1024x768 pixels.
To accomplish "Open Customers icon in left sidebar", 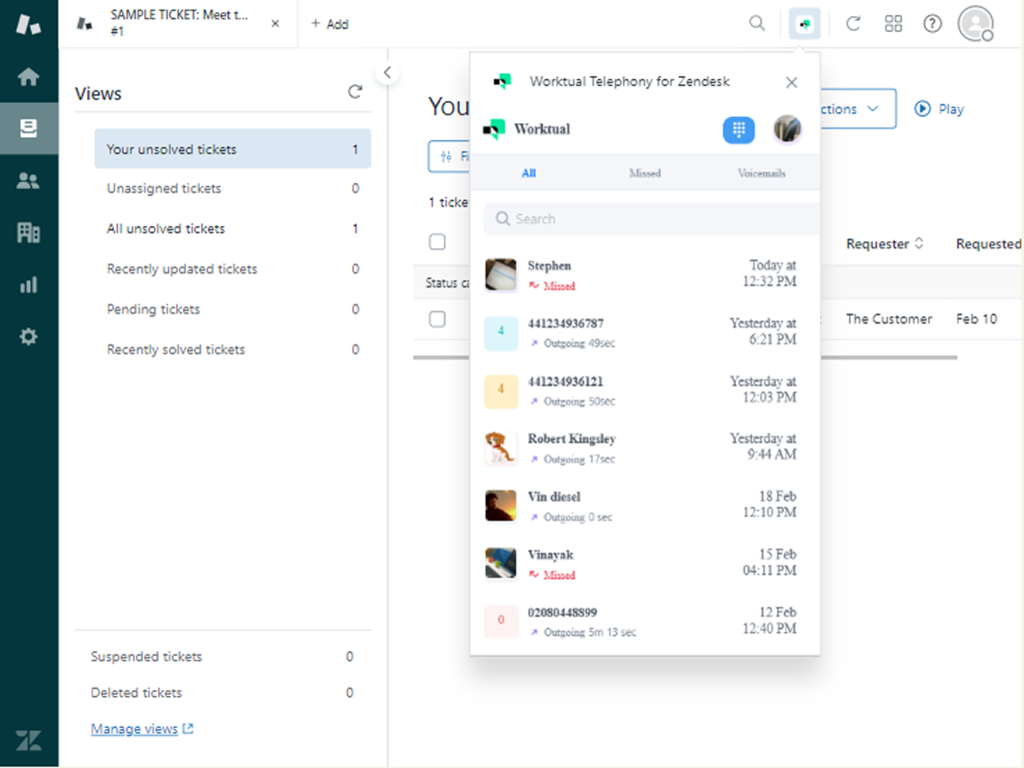I will click(x=28, y=181).
